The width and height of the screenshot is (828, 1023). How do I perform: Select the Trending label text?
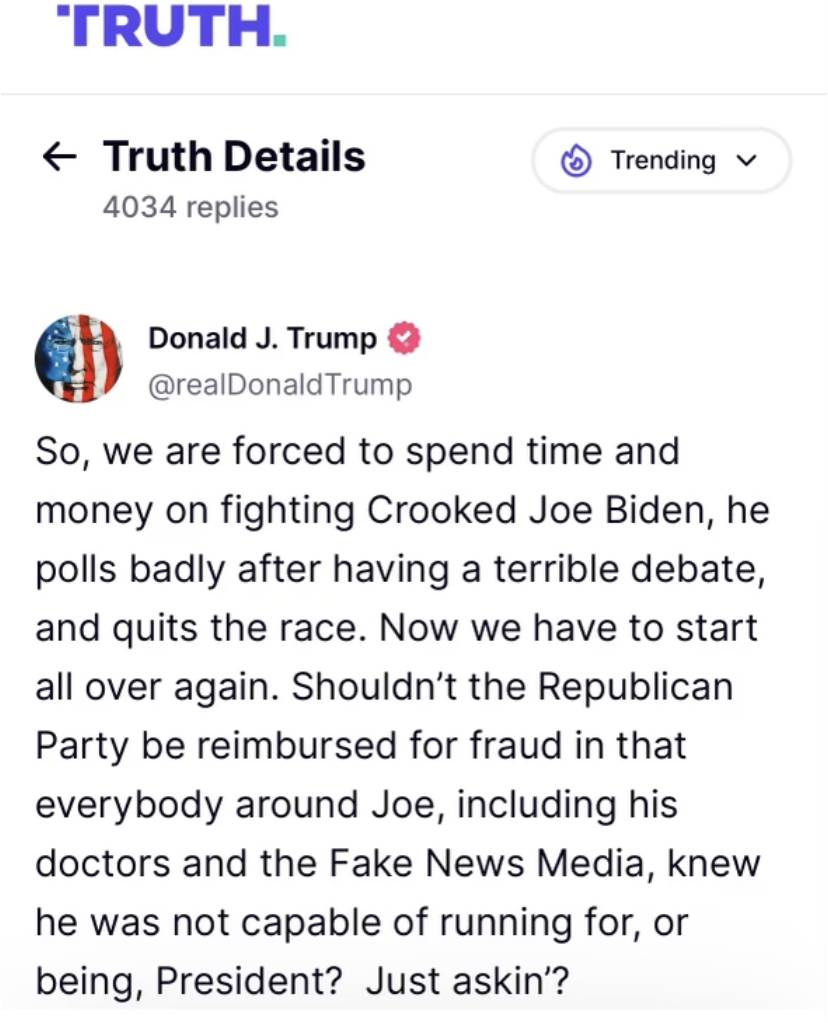pos(663,160)
